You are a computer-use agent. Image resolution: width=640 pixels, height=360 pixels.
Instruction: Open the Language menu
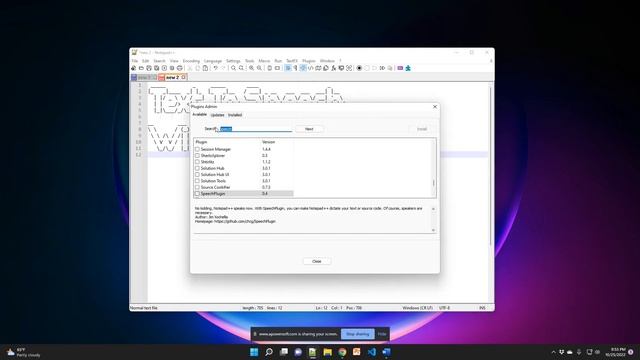click(213, 61)
